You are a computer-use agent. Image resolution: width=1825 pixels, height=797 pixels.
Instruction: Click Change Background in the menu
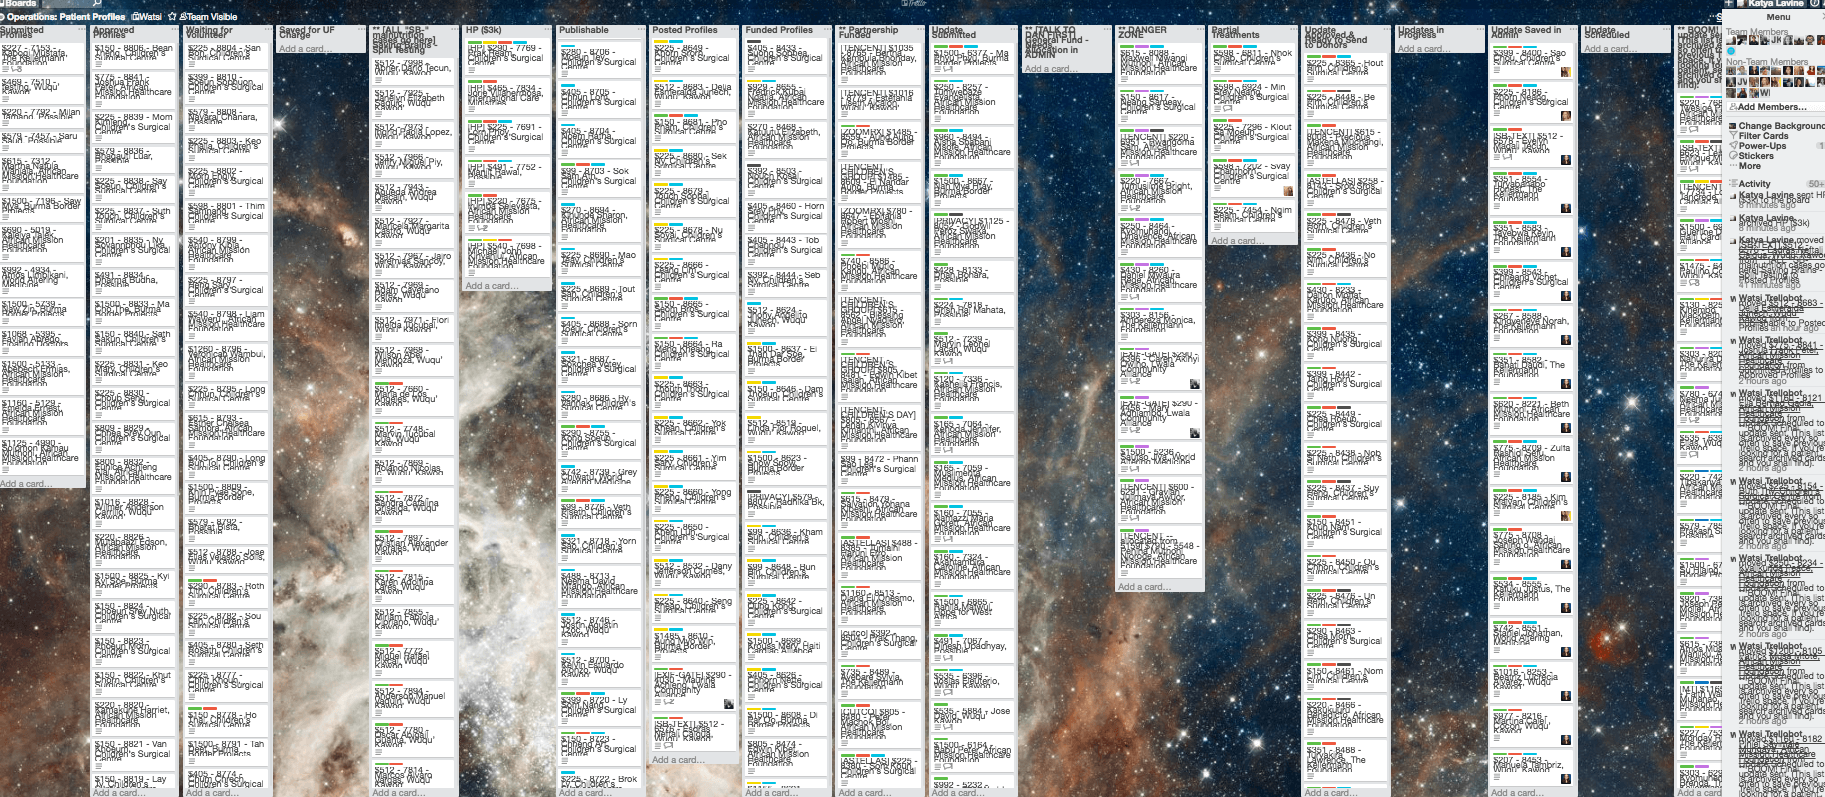[x=1780, y=126]
